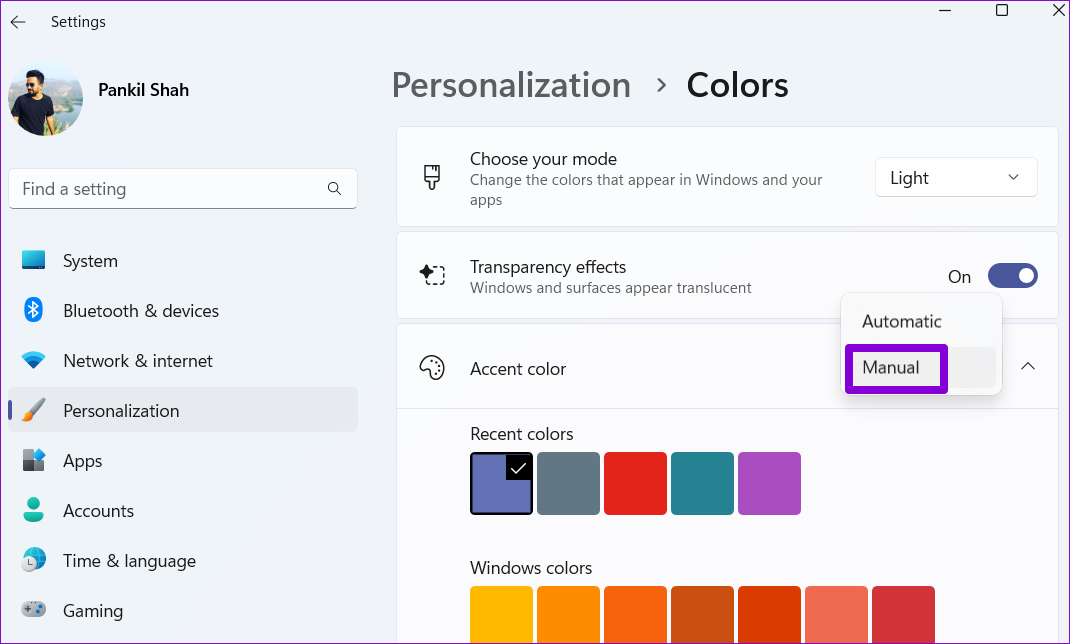Click the Wi-Fi Network icon
This screenshot has width=1070, height=644.
33,360
